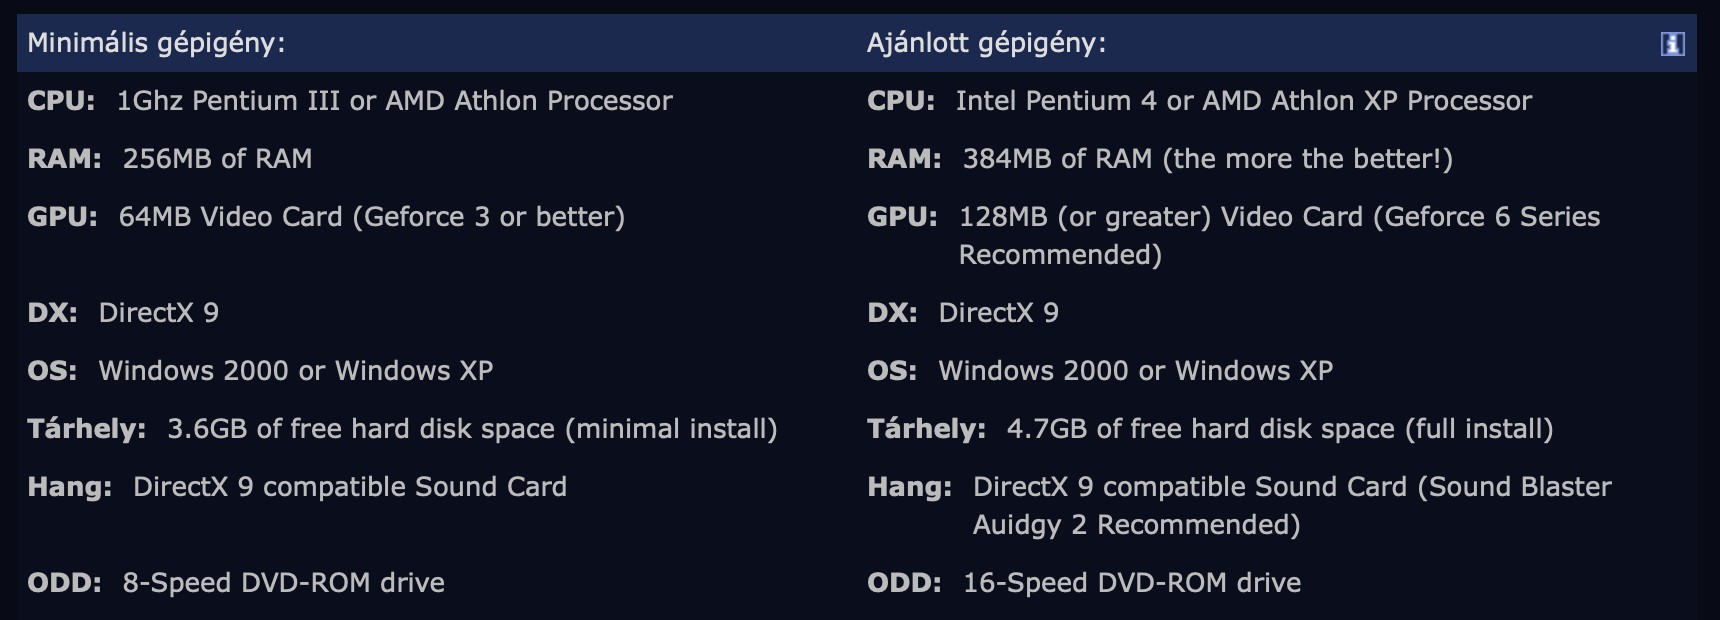1720x620 pixels.
Task: Select the 1Ghz Pentium III CPU text
Action: 394,101
